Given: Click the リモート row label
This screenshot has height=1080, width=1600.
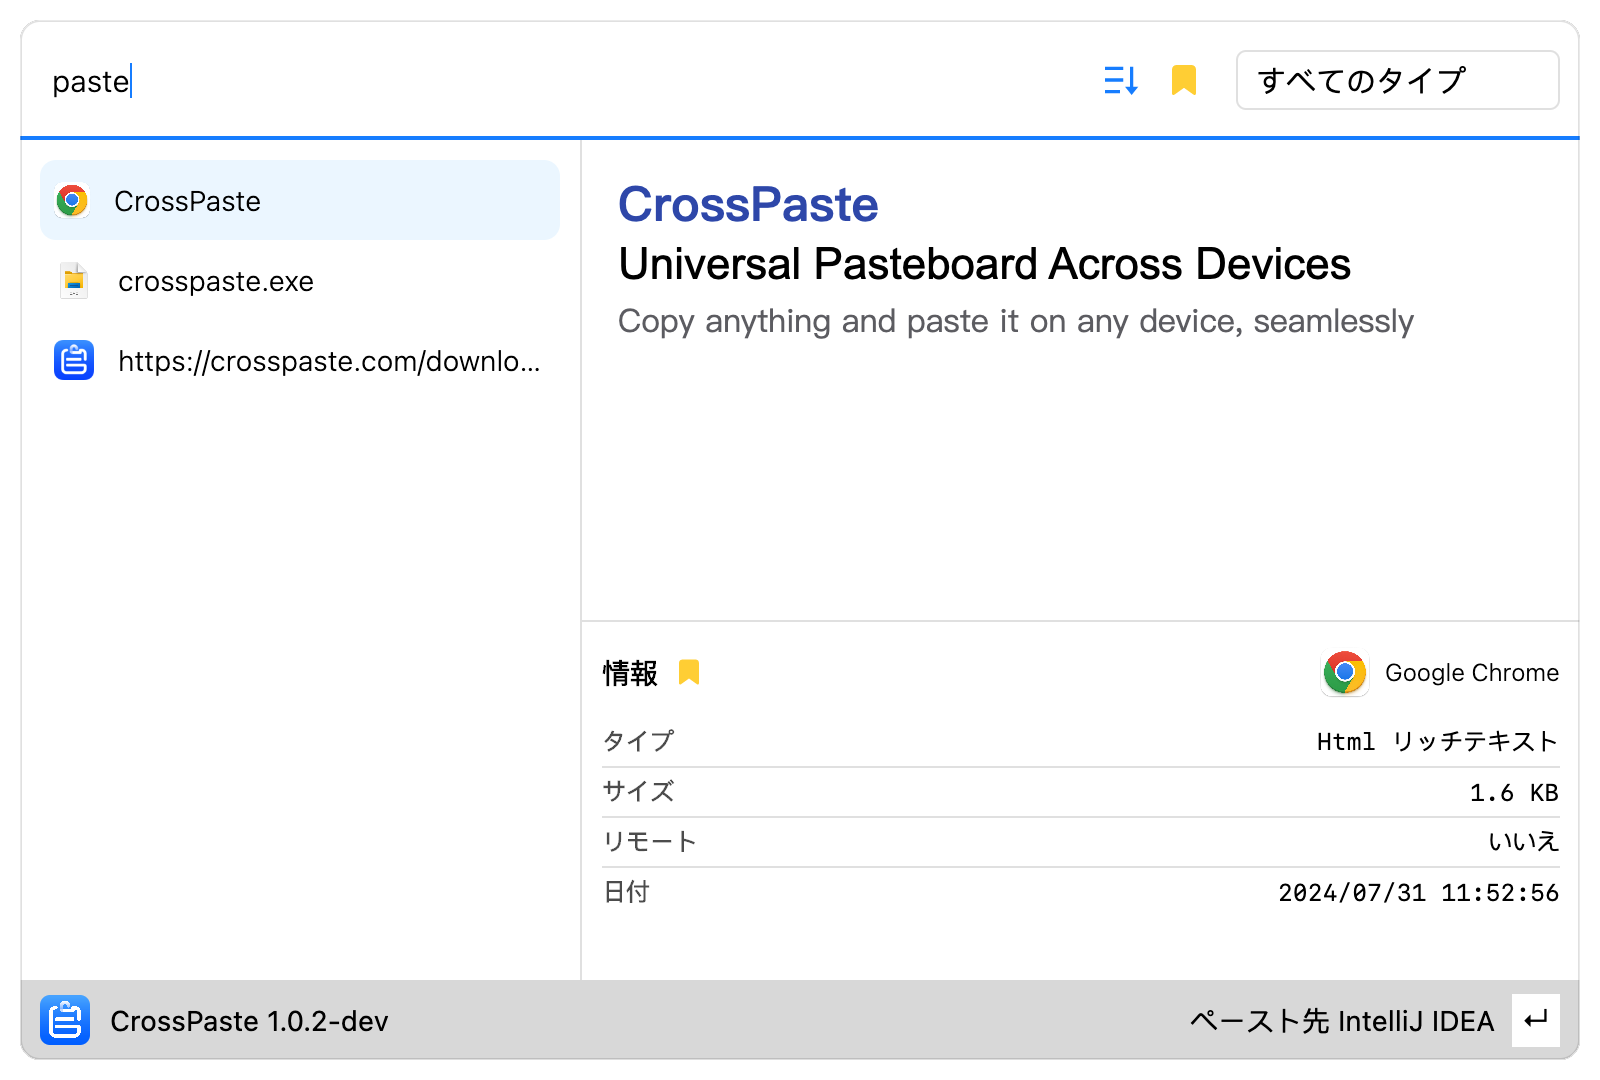Looking at the screenshot, I should [649, 842].
